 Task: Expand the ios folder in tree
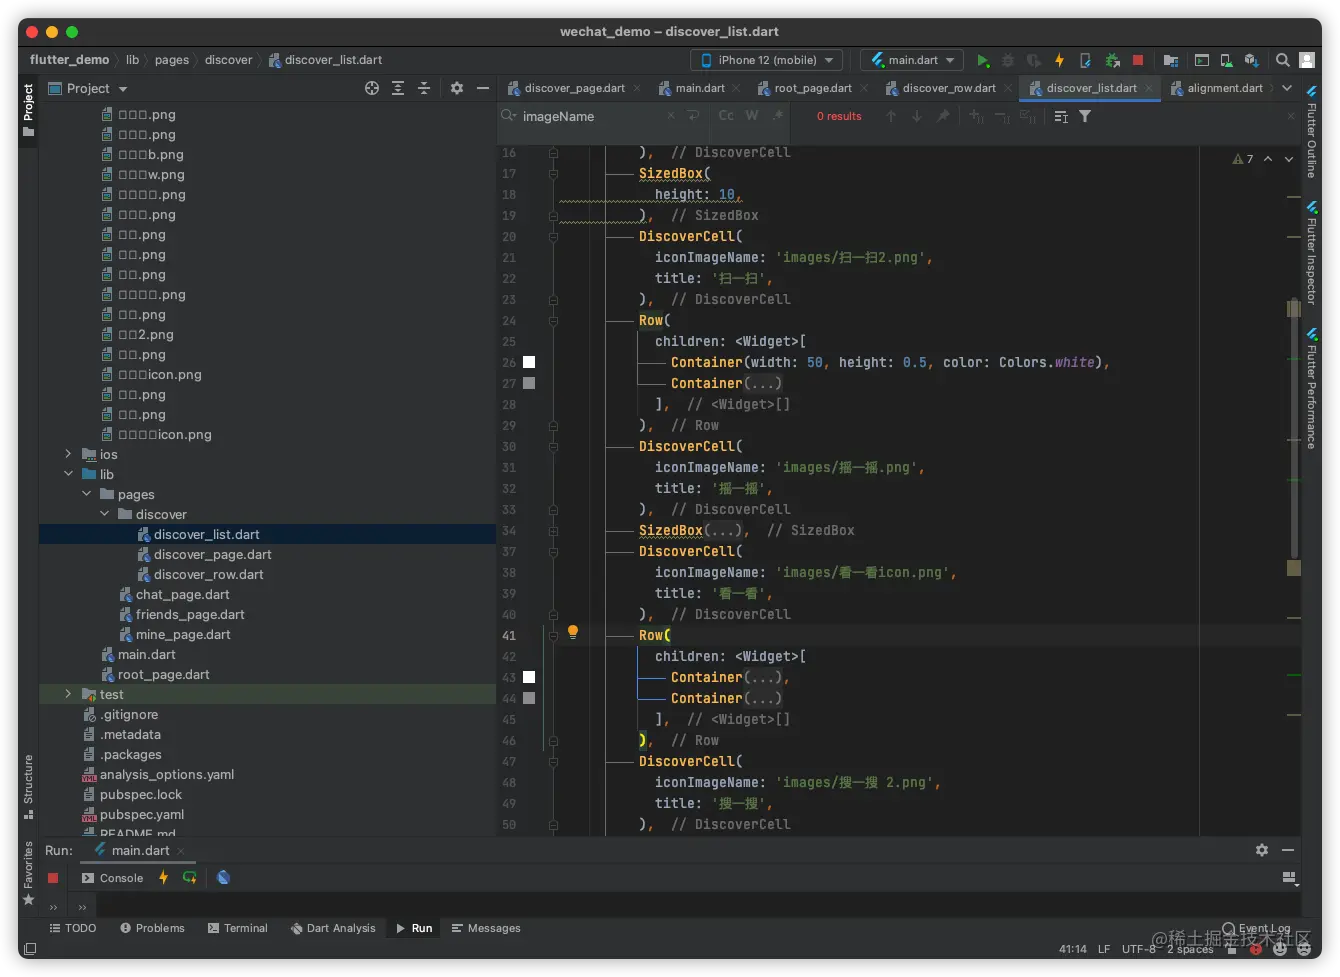(x=68, y=454)
